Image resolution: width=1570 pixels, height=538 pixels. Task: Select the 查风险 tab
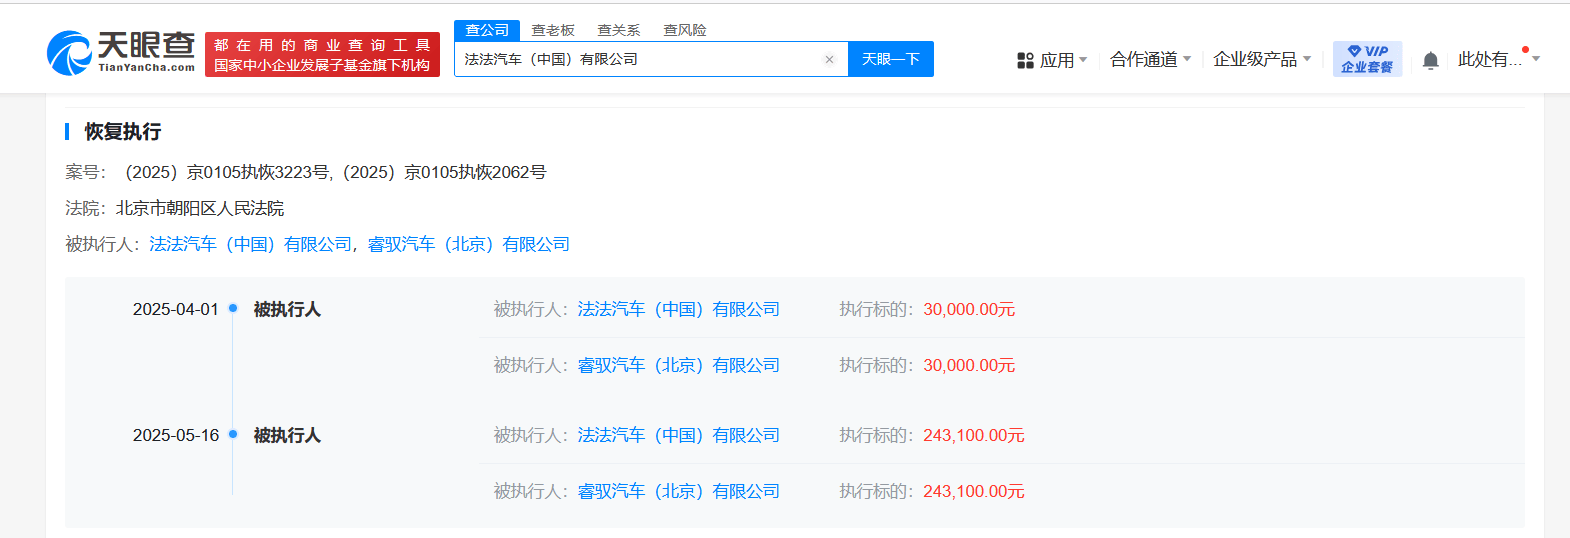[685, 30]
